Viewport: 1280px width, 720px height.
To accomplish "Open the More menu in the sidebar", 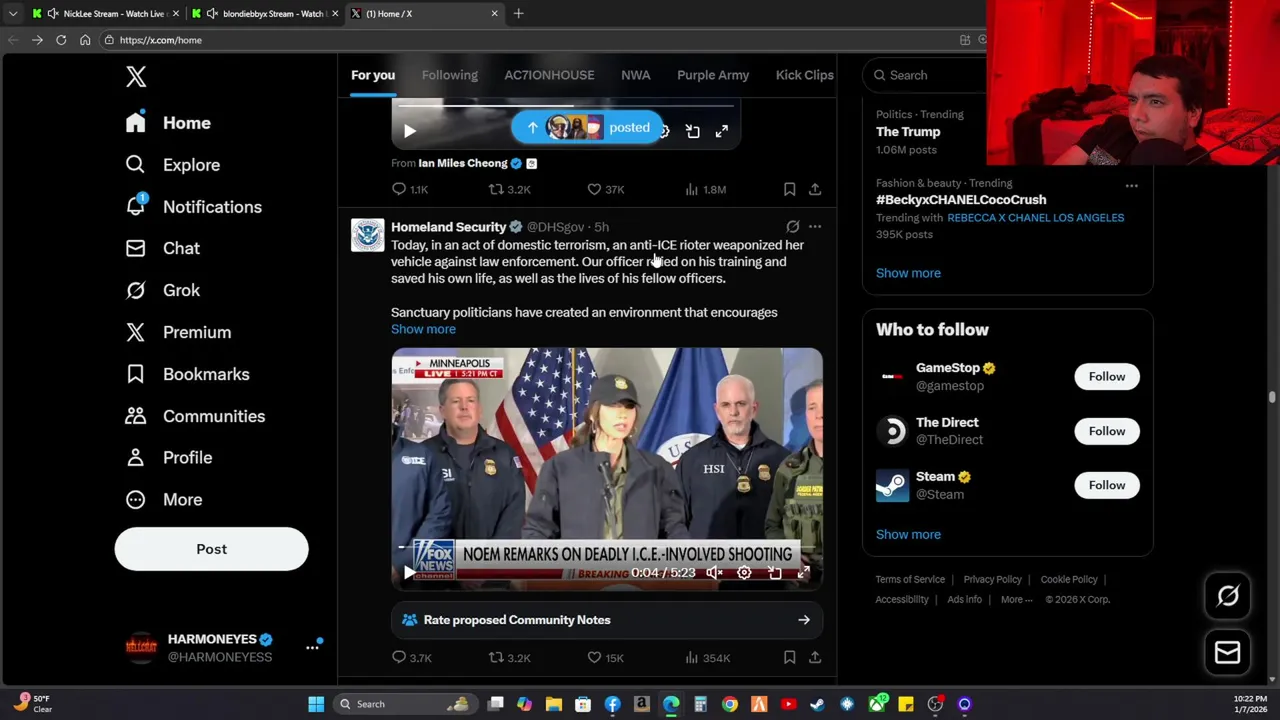I will pos(163,499).
